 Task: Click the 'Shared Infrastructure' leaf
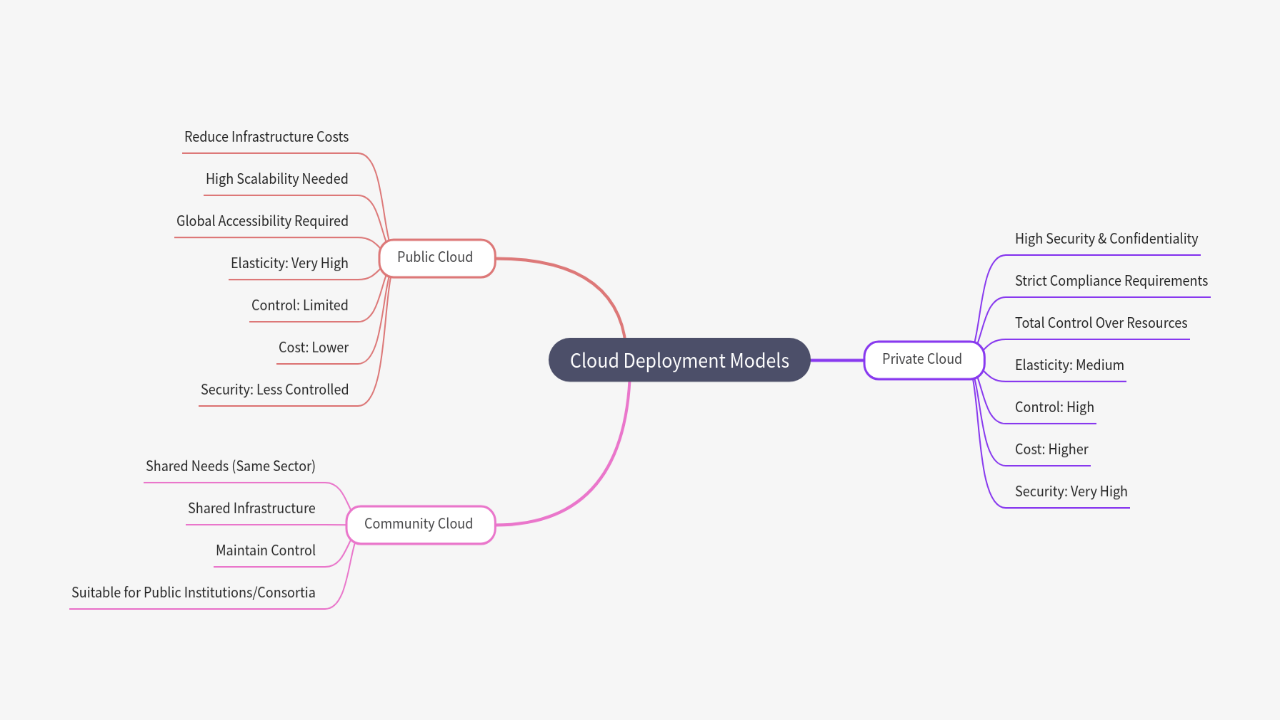251,508
